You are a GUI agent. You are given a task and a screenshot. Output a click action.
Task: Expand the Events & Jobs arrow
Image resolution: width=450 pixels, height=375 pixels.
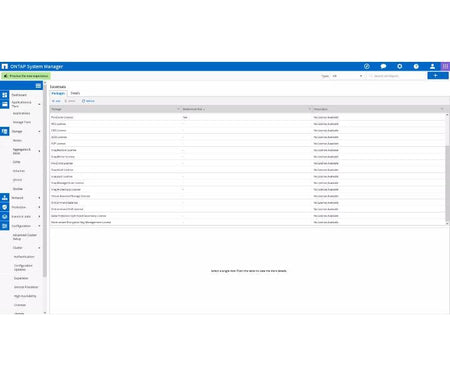[39, 216]
